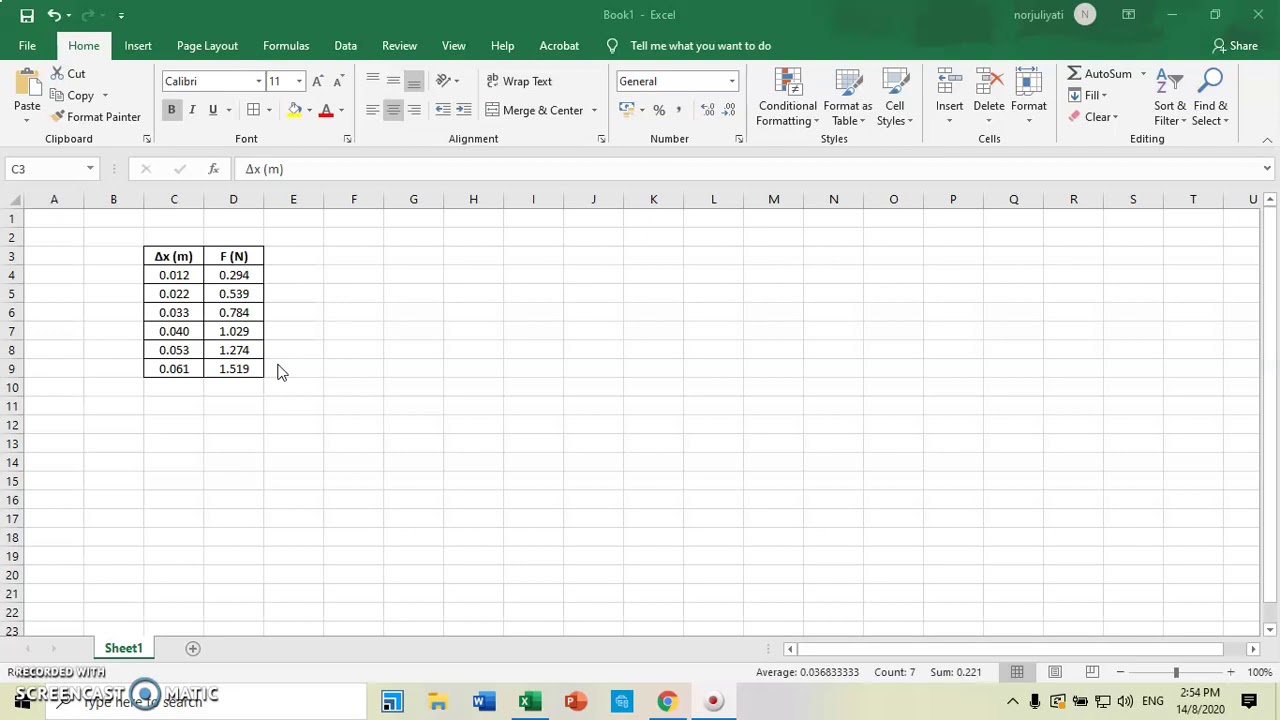Toggle Wrap Text
The width and height of the screenshot is (1280, 720).
[x=519, y=81]
